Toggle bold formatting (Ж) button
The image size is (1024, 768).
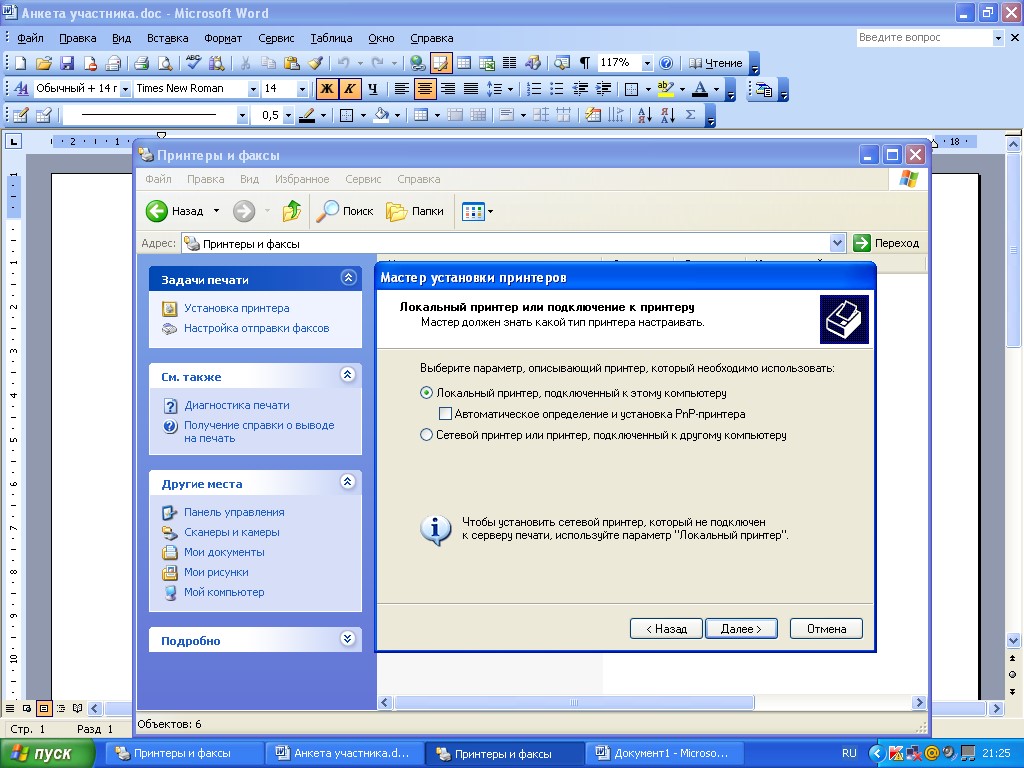point(326,89)
